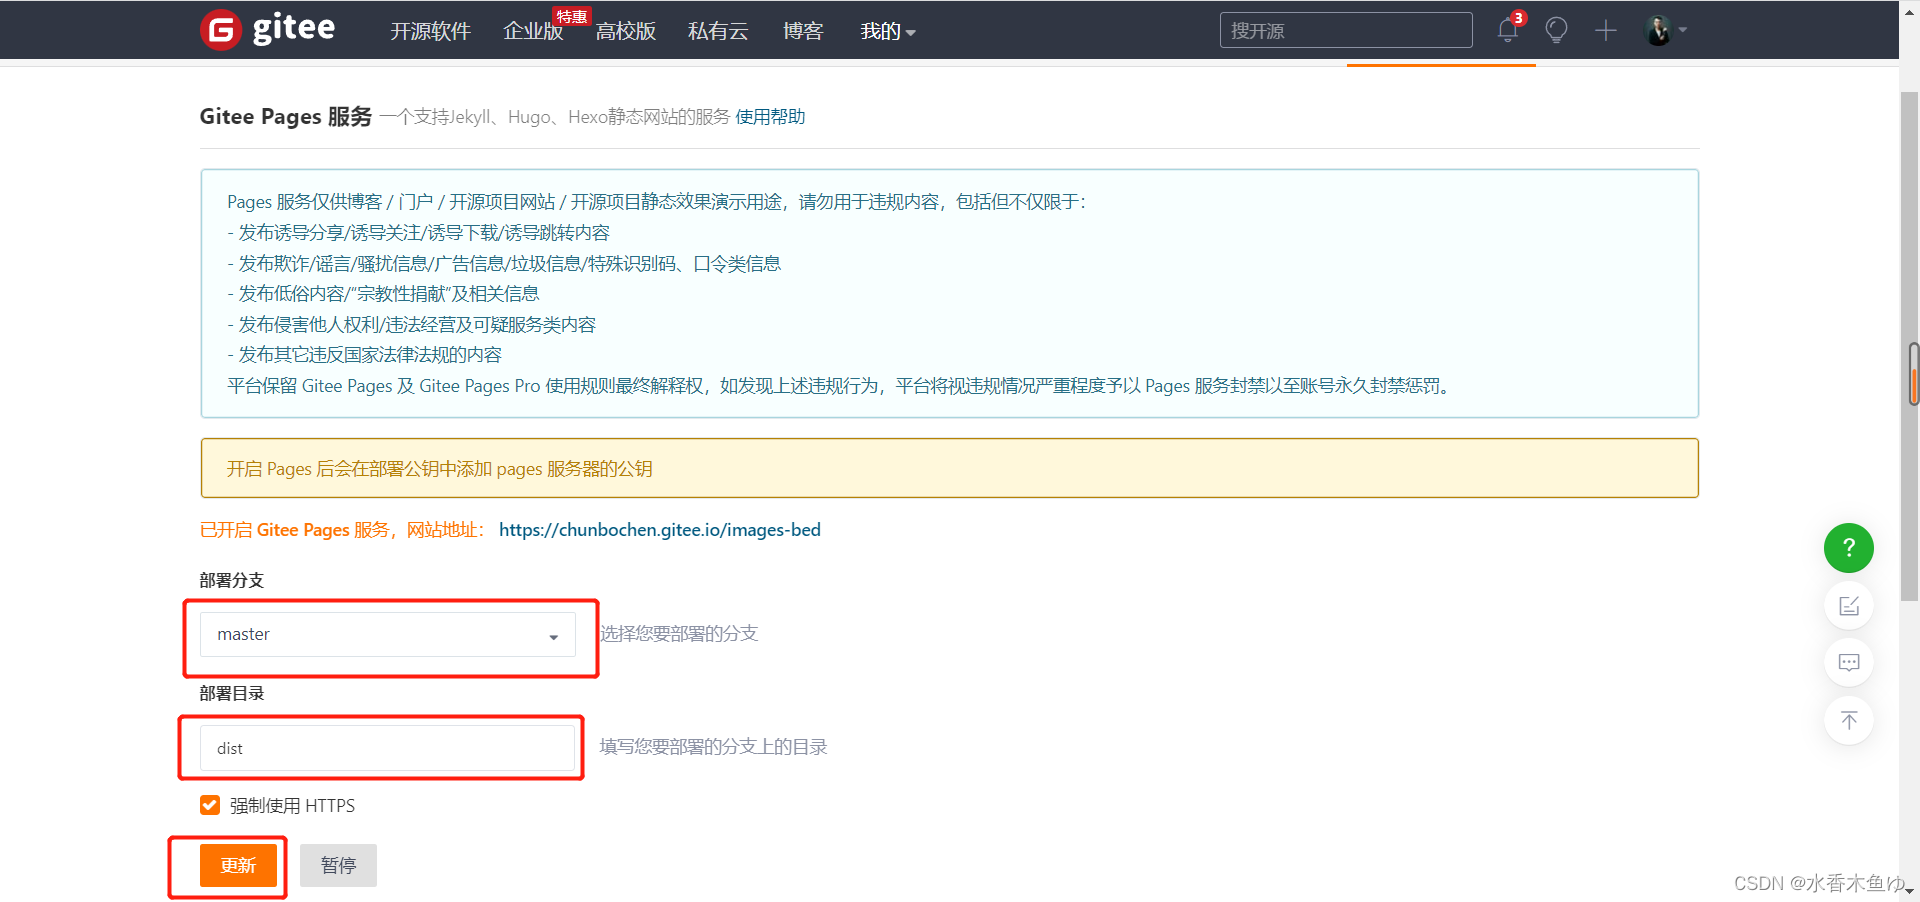The height and width of the screenshot is (902, 1920).
Task: Click the green help question-mark button
Action: pos(1849,548)
